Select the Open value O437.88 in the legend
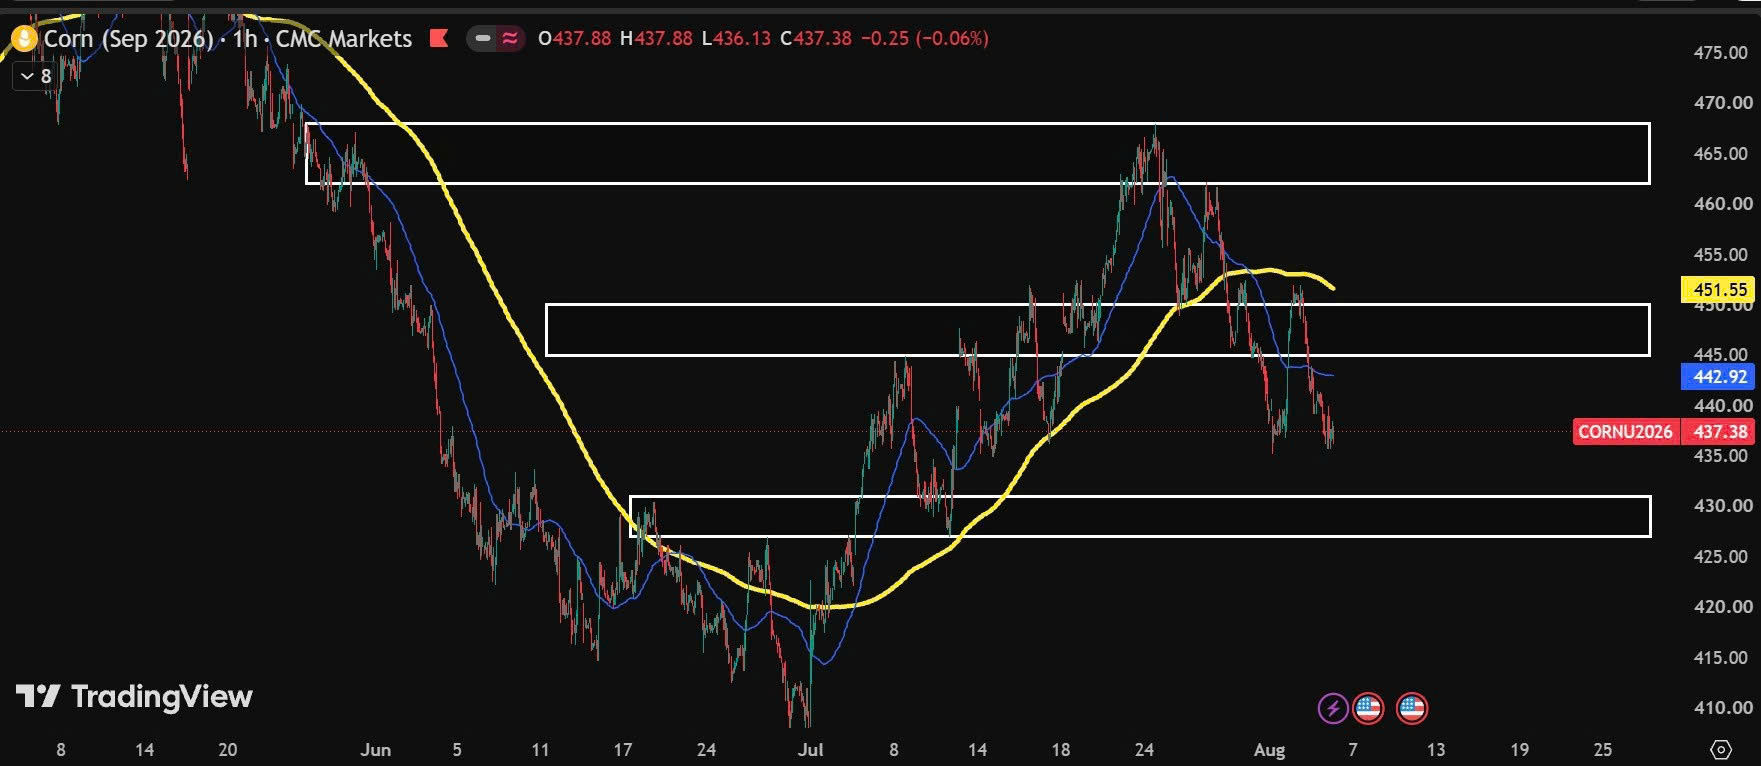Screen dimensions: 1761x766 574,39
